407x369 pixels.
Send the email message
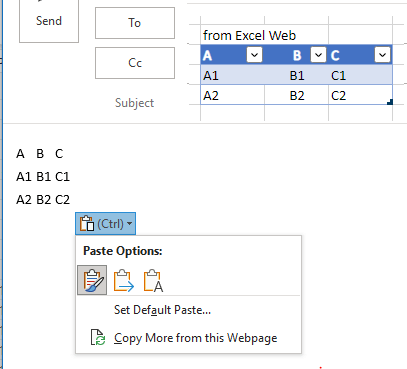(x=49, y=21)
